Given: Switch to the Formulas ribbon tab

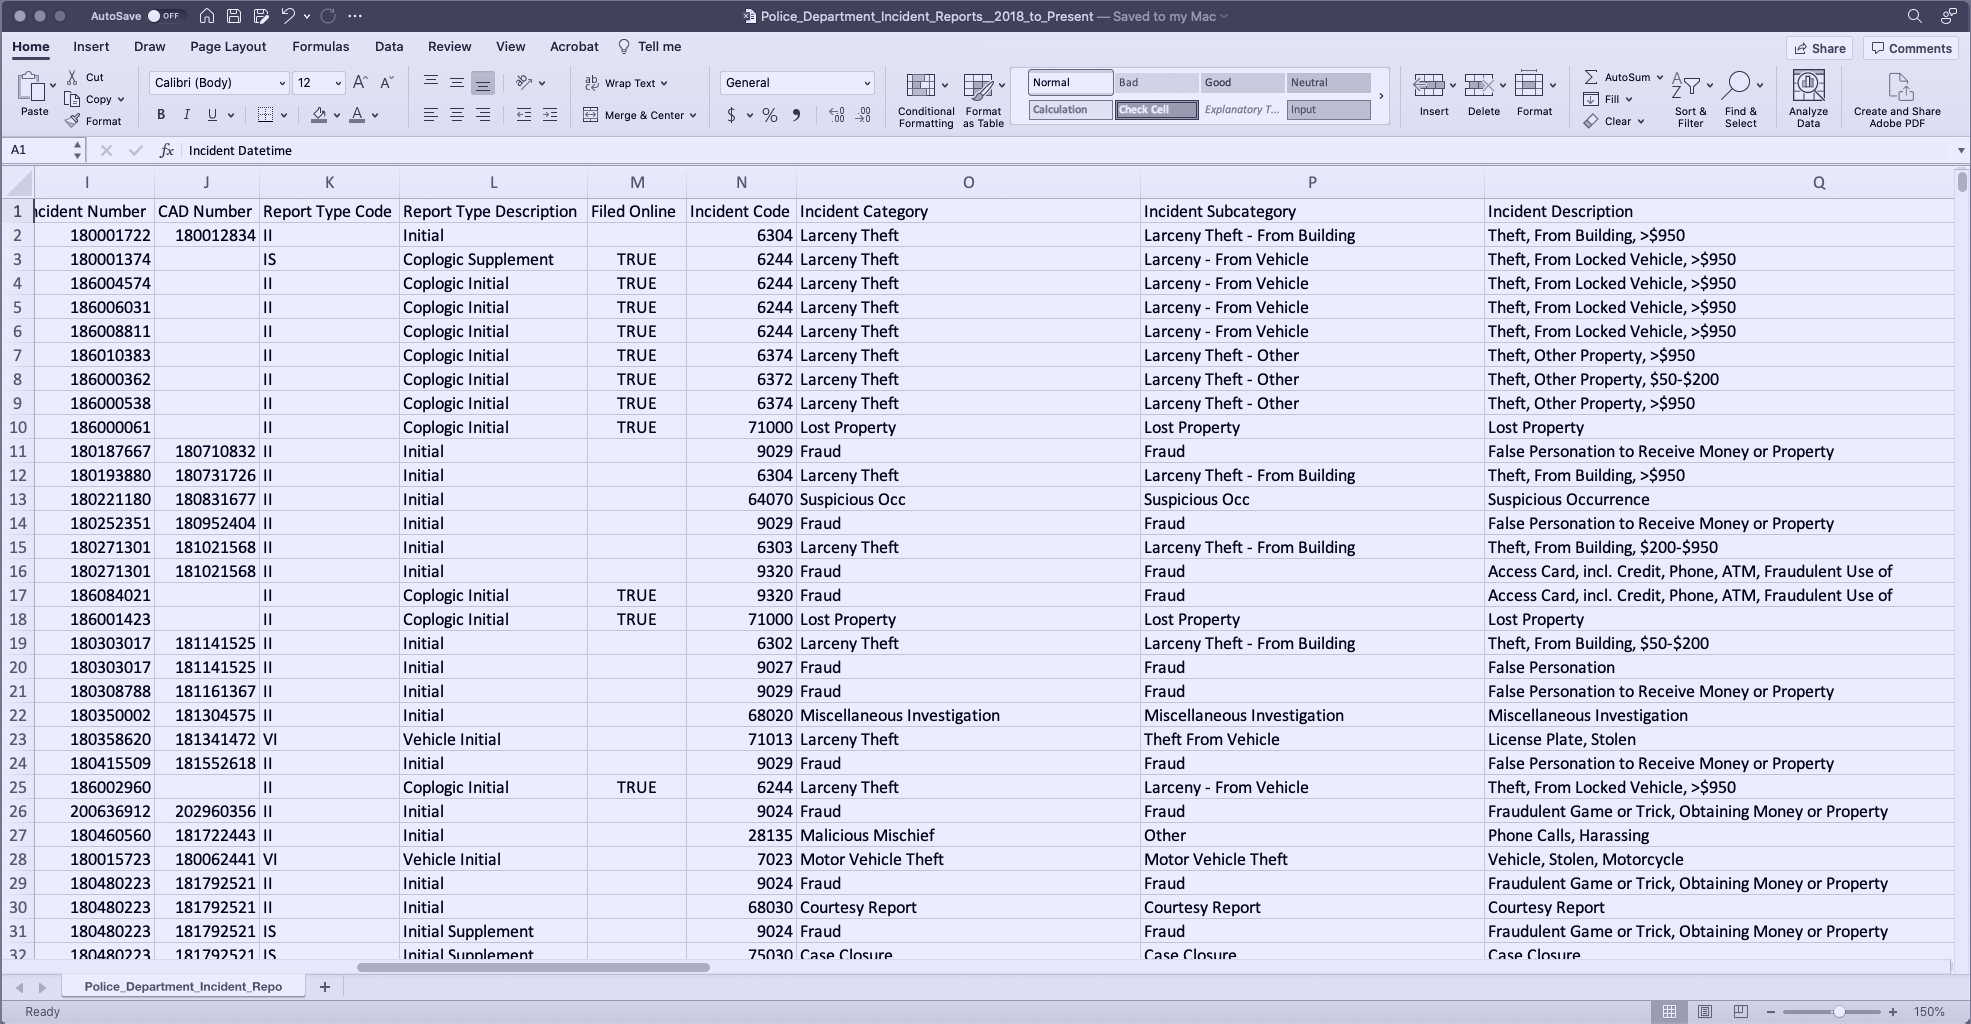Looking at the screenshot, I should tap(320, 46).
